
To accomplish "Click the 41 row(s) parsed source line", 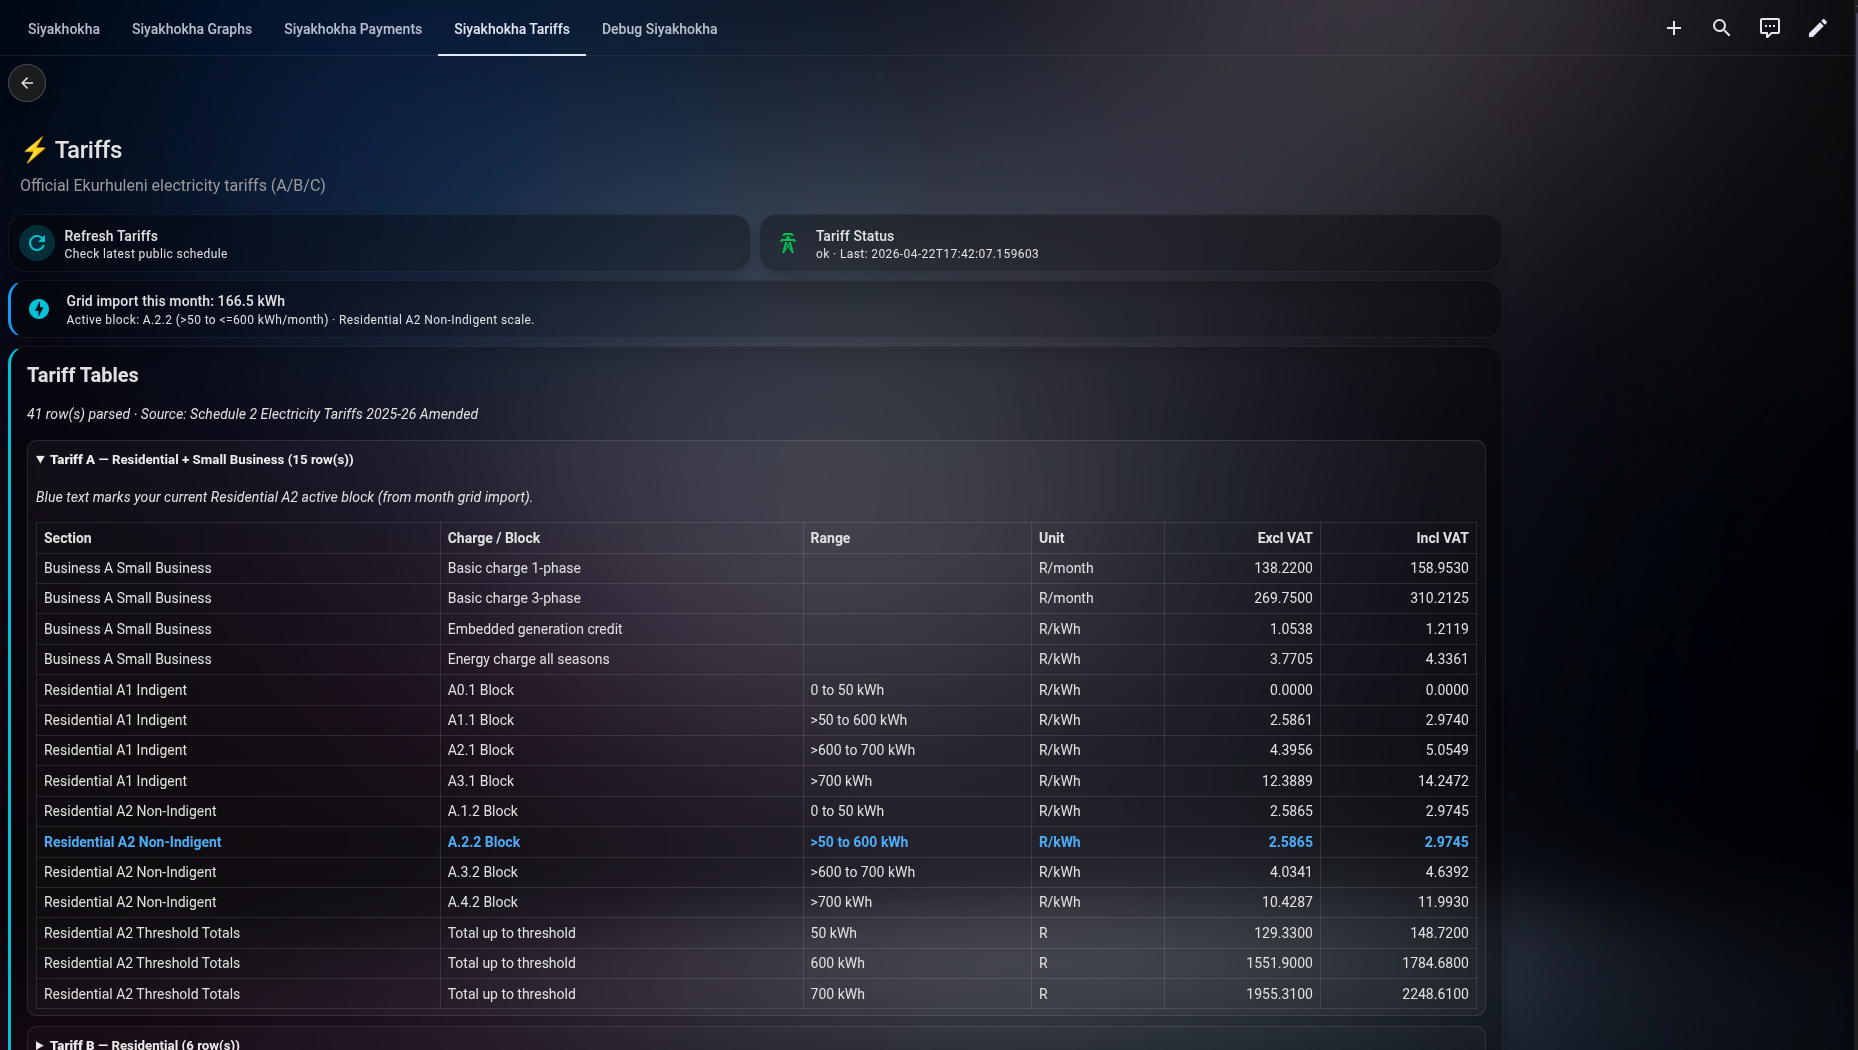I will coord(252,414).
